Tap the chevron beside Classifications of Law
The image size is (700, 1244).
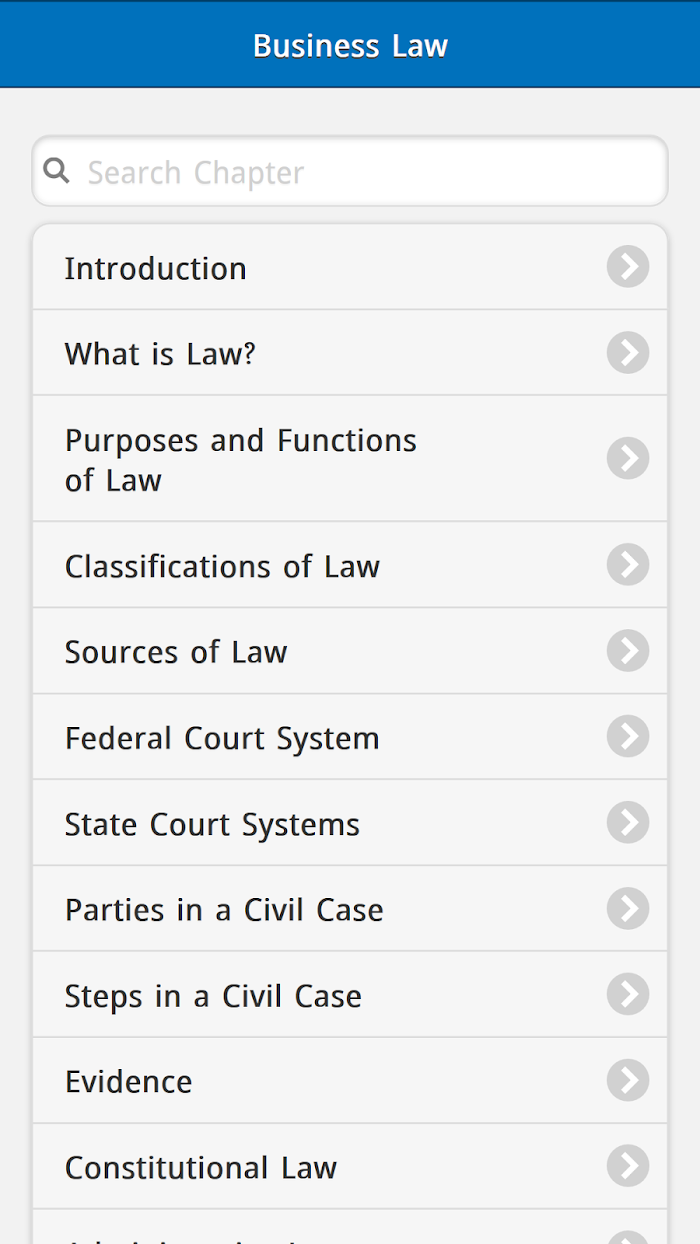(x=628, y=565)
